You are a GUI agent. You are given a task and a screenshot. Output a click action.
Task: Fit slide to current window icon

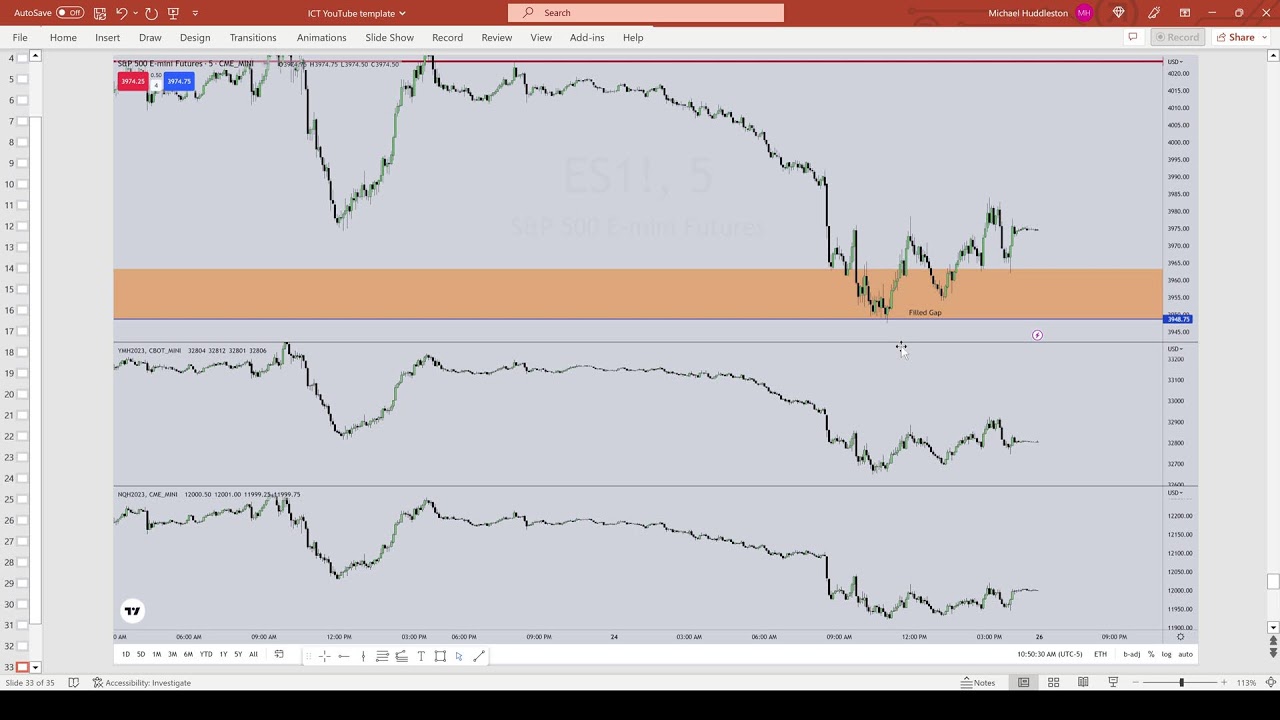(x=1268, y=683)
